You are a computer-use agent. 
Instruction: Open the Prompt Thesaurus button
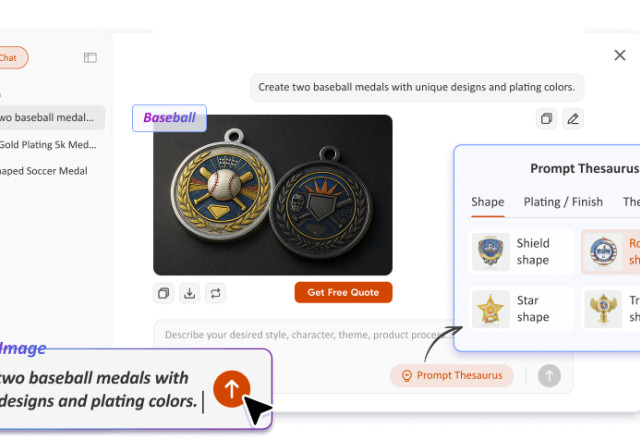(452, 376)
